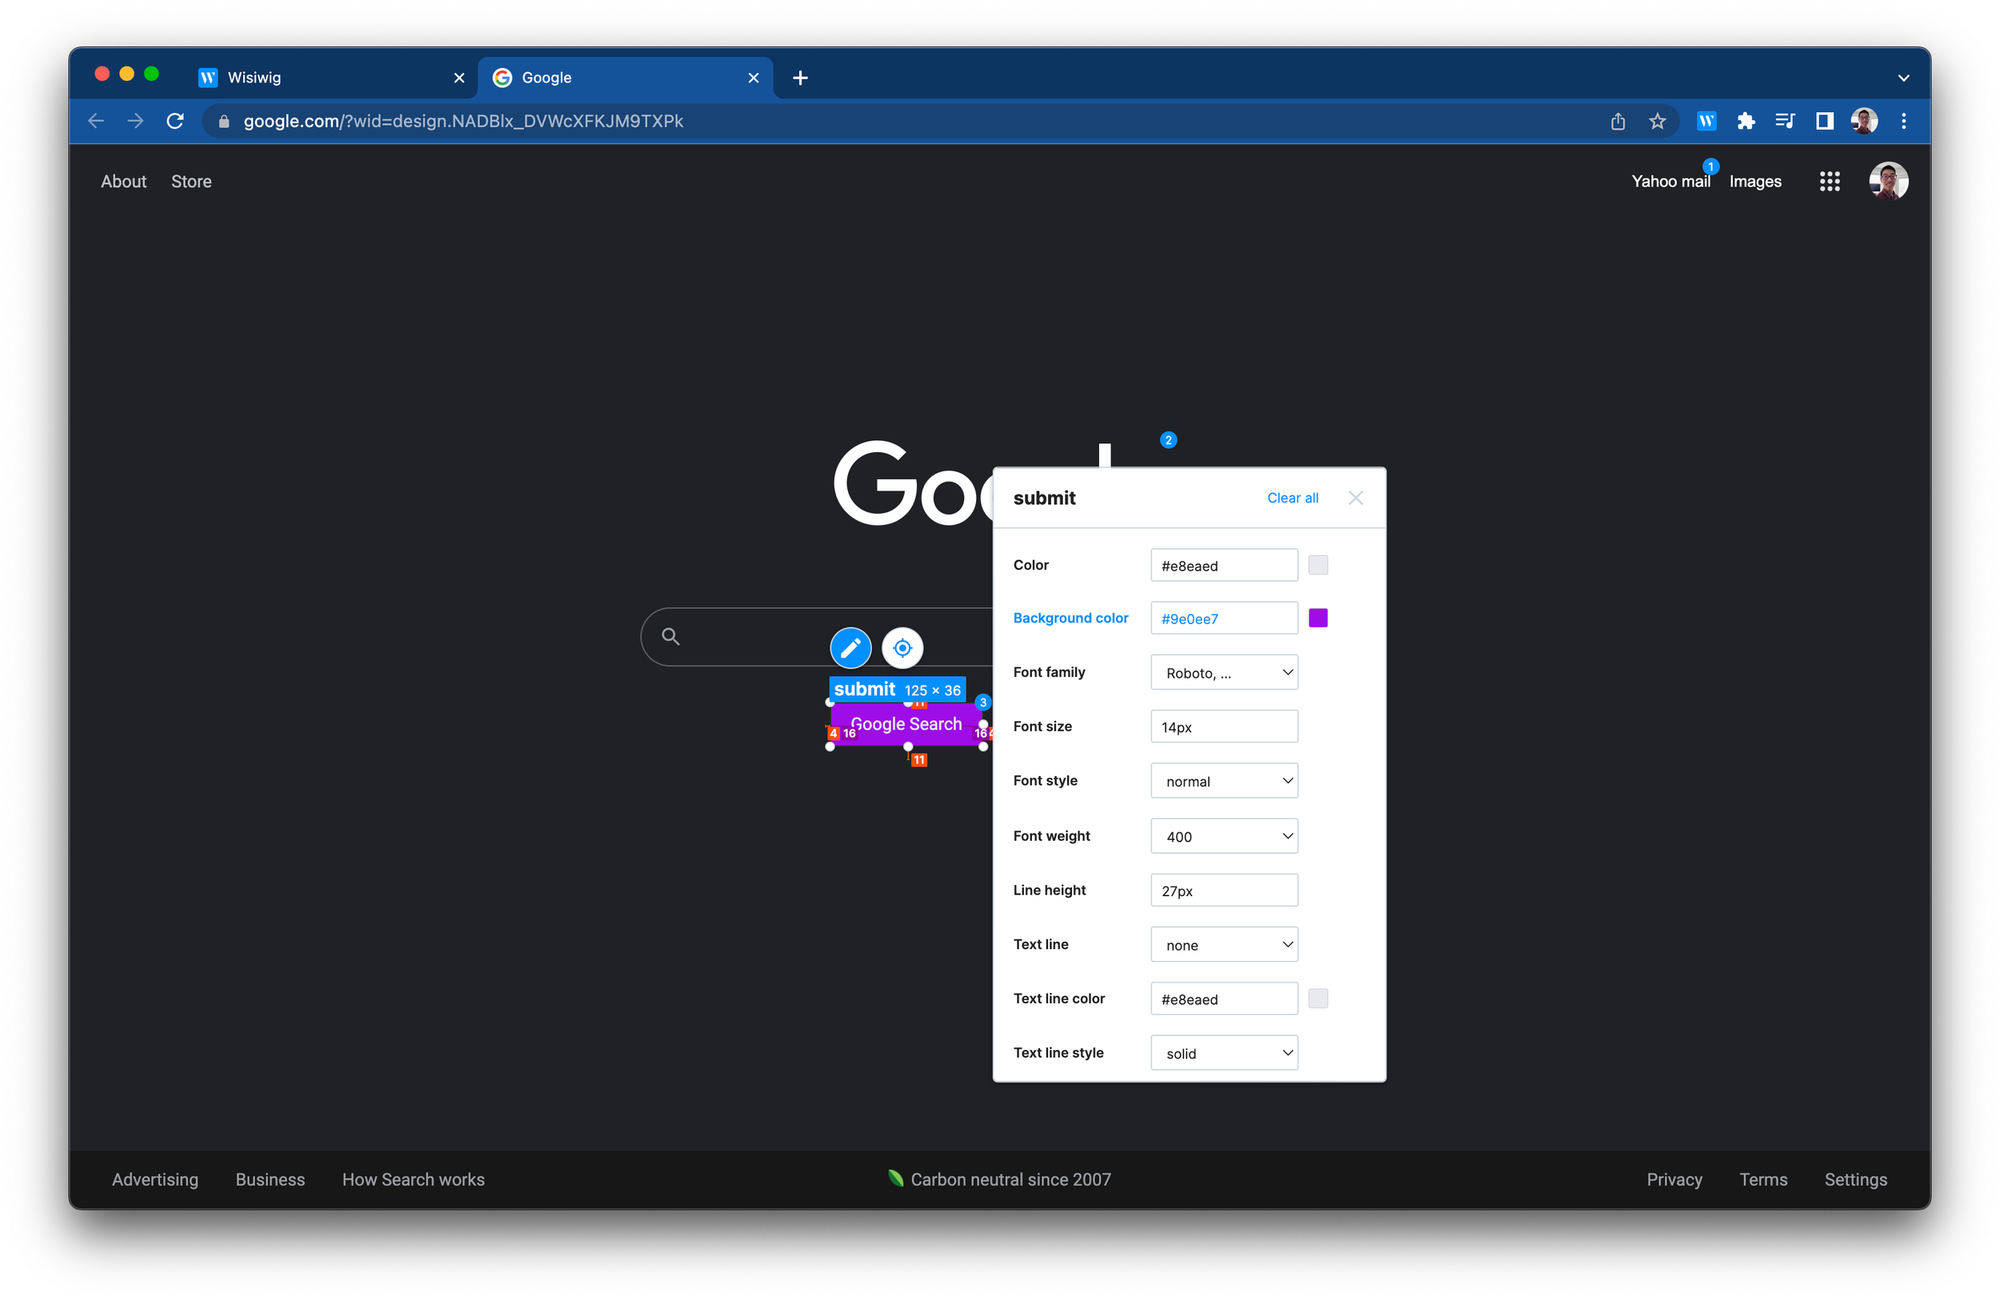Expand the Font family dropdown
2000x1301 pixels.
click(1224, 673)
